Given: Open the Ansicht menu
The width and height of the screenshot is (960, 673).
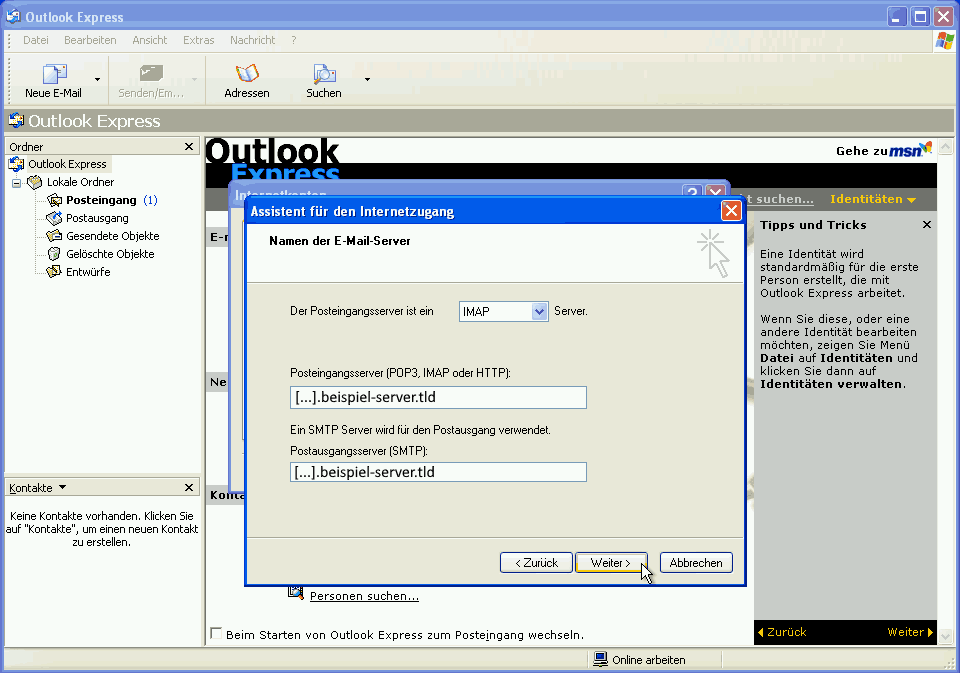Looking at the screenshot, I should point(149,40).
